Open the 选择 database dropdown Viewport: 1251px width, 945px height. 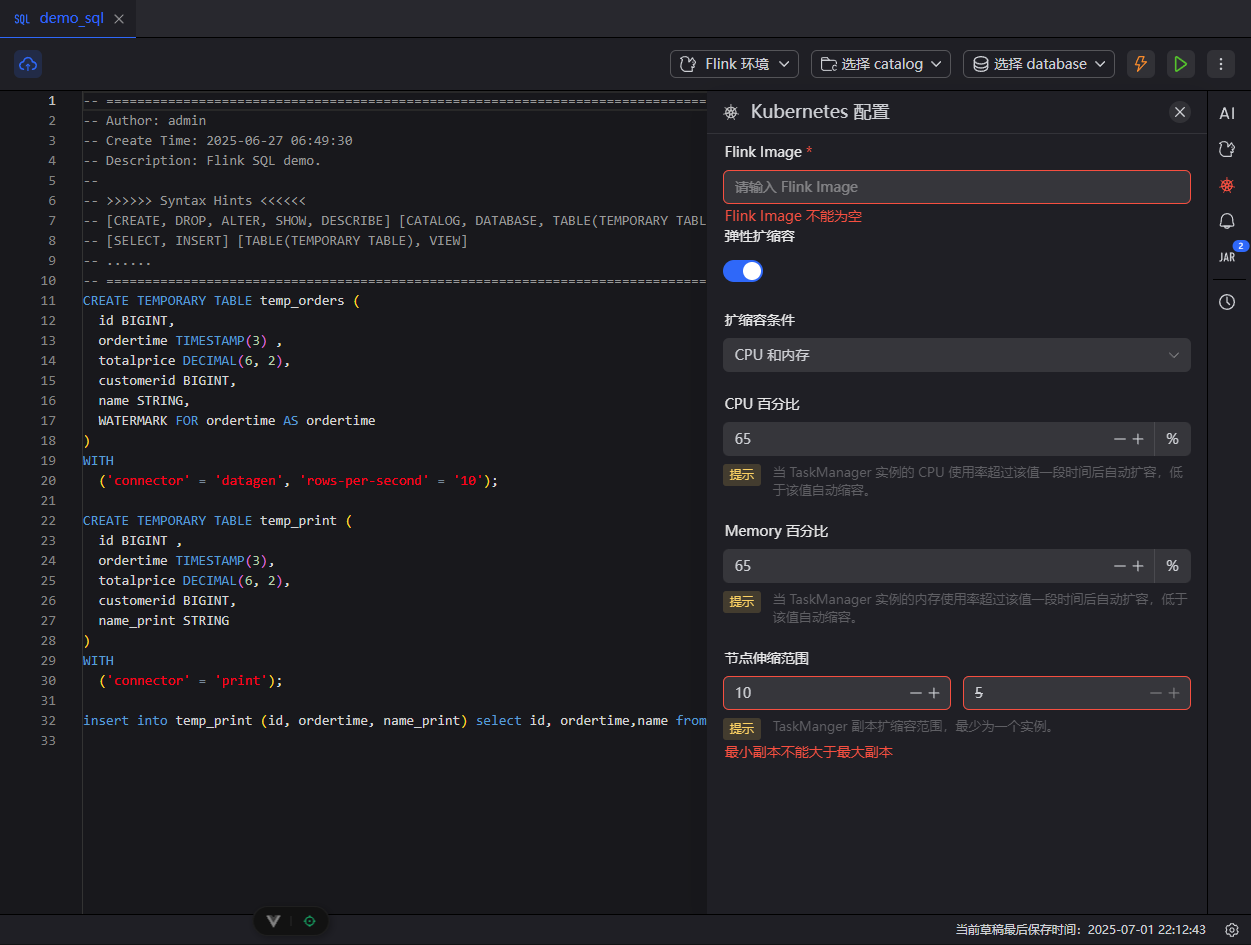[1038, 64]
